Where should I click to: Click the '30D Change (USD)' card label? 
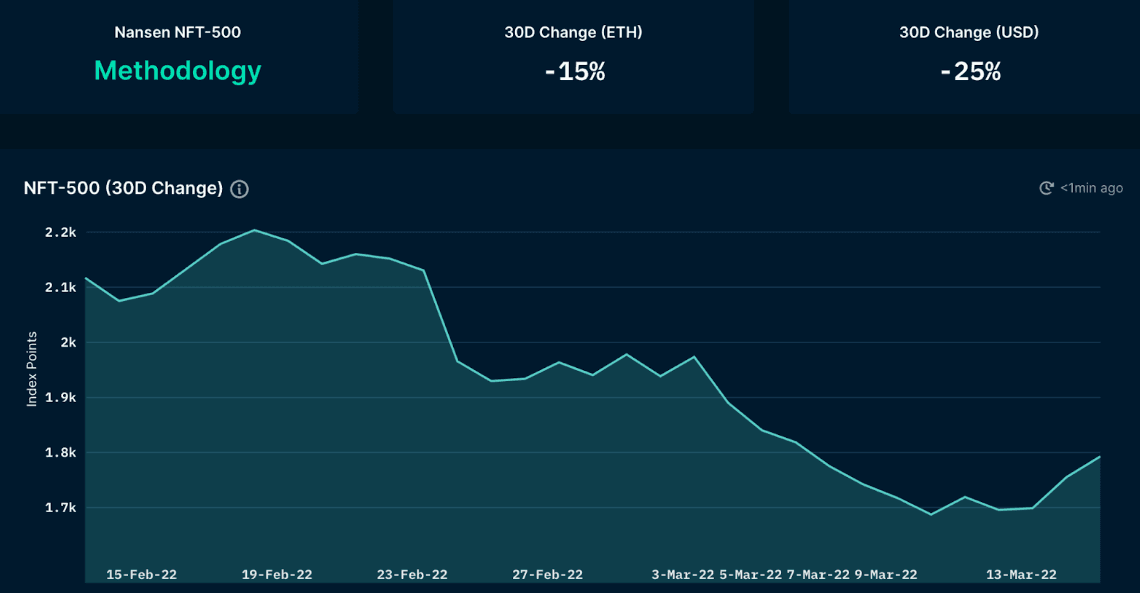pos(969,32)
